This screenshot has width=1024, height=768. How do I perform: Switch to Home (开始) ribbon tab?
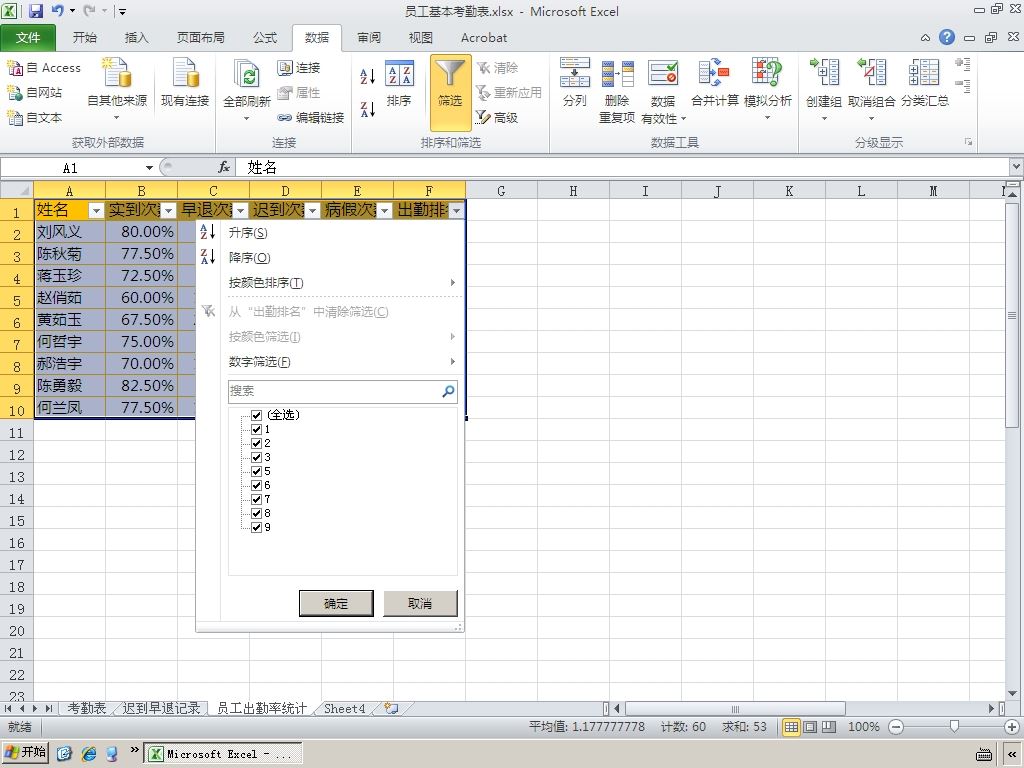[85, 37]
